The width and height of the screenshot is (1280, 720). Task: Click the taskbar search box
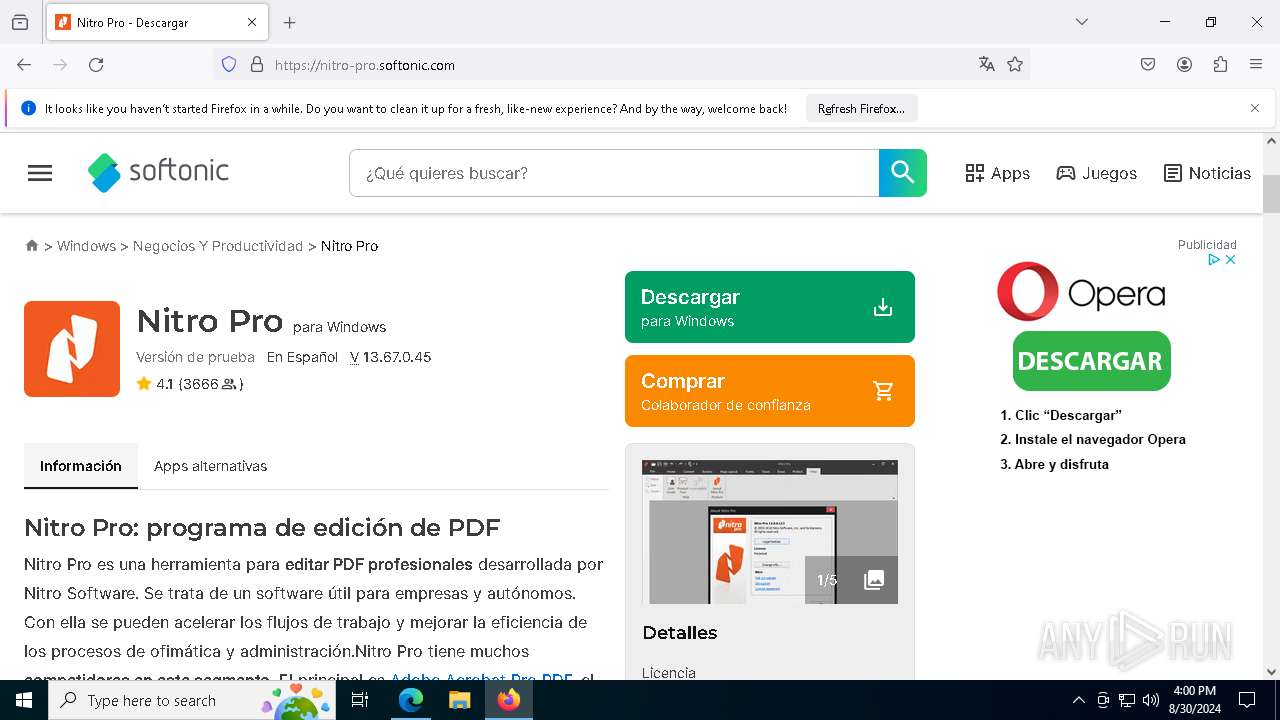click(x=192, y=700)
